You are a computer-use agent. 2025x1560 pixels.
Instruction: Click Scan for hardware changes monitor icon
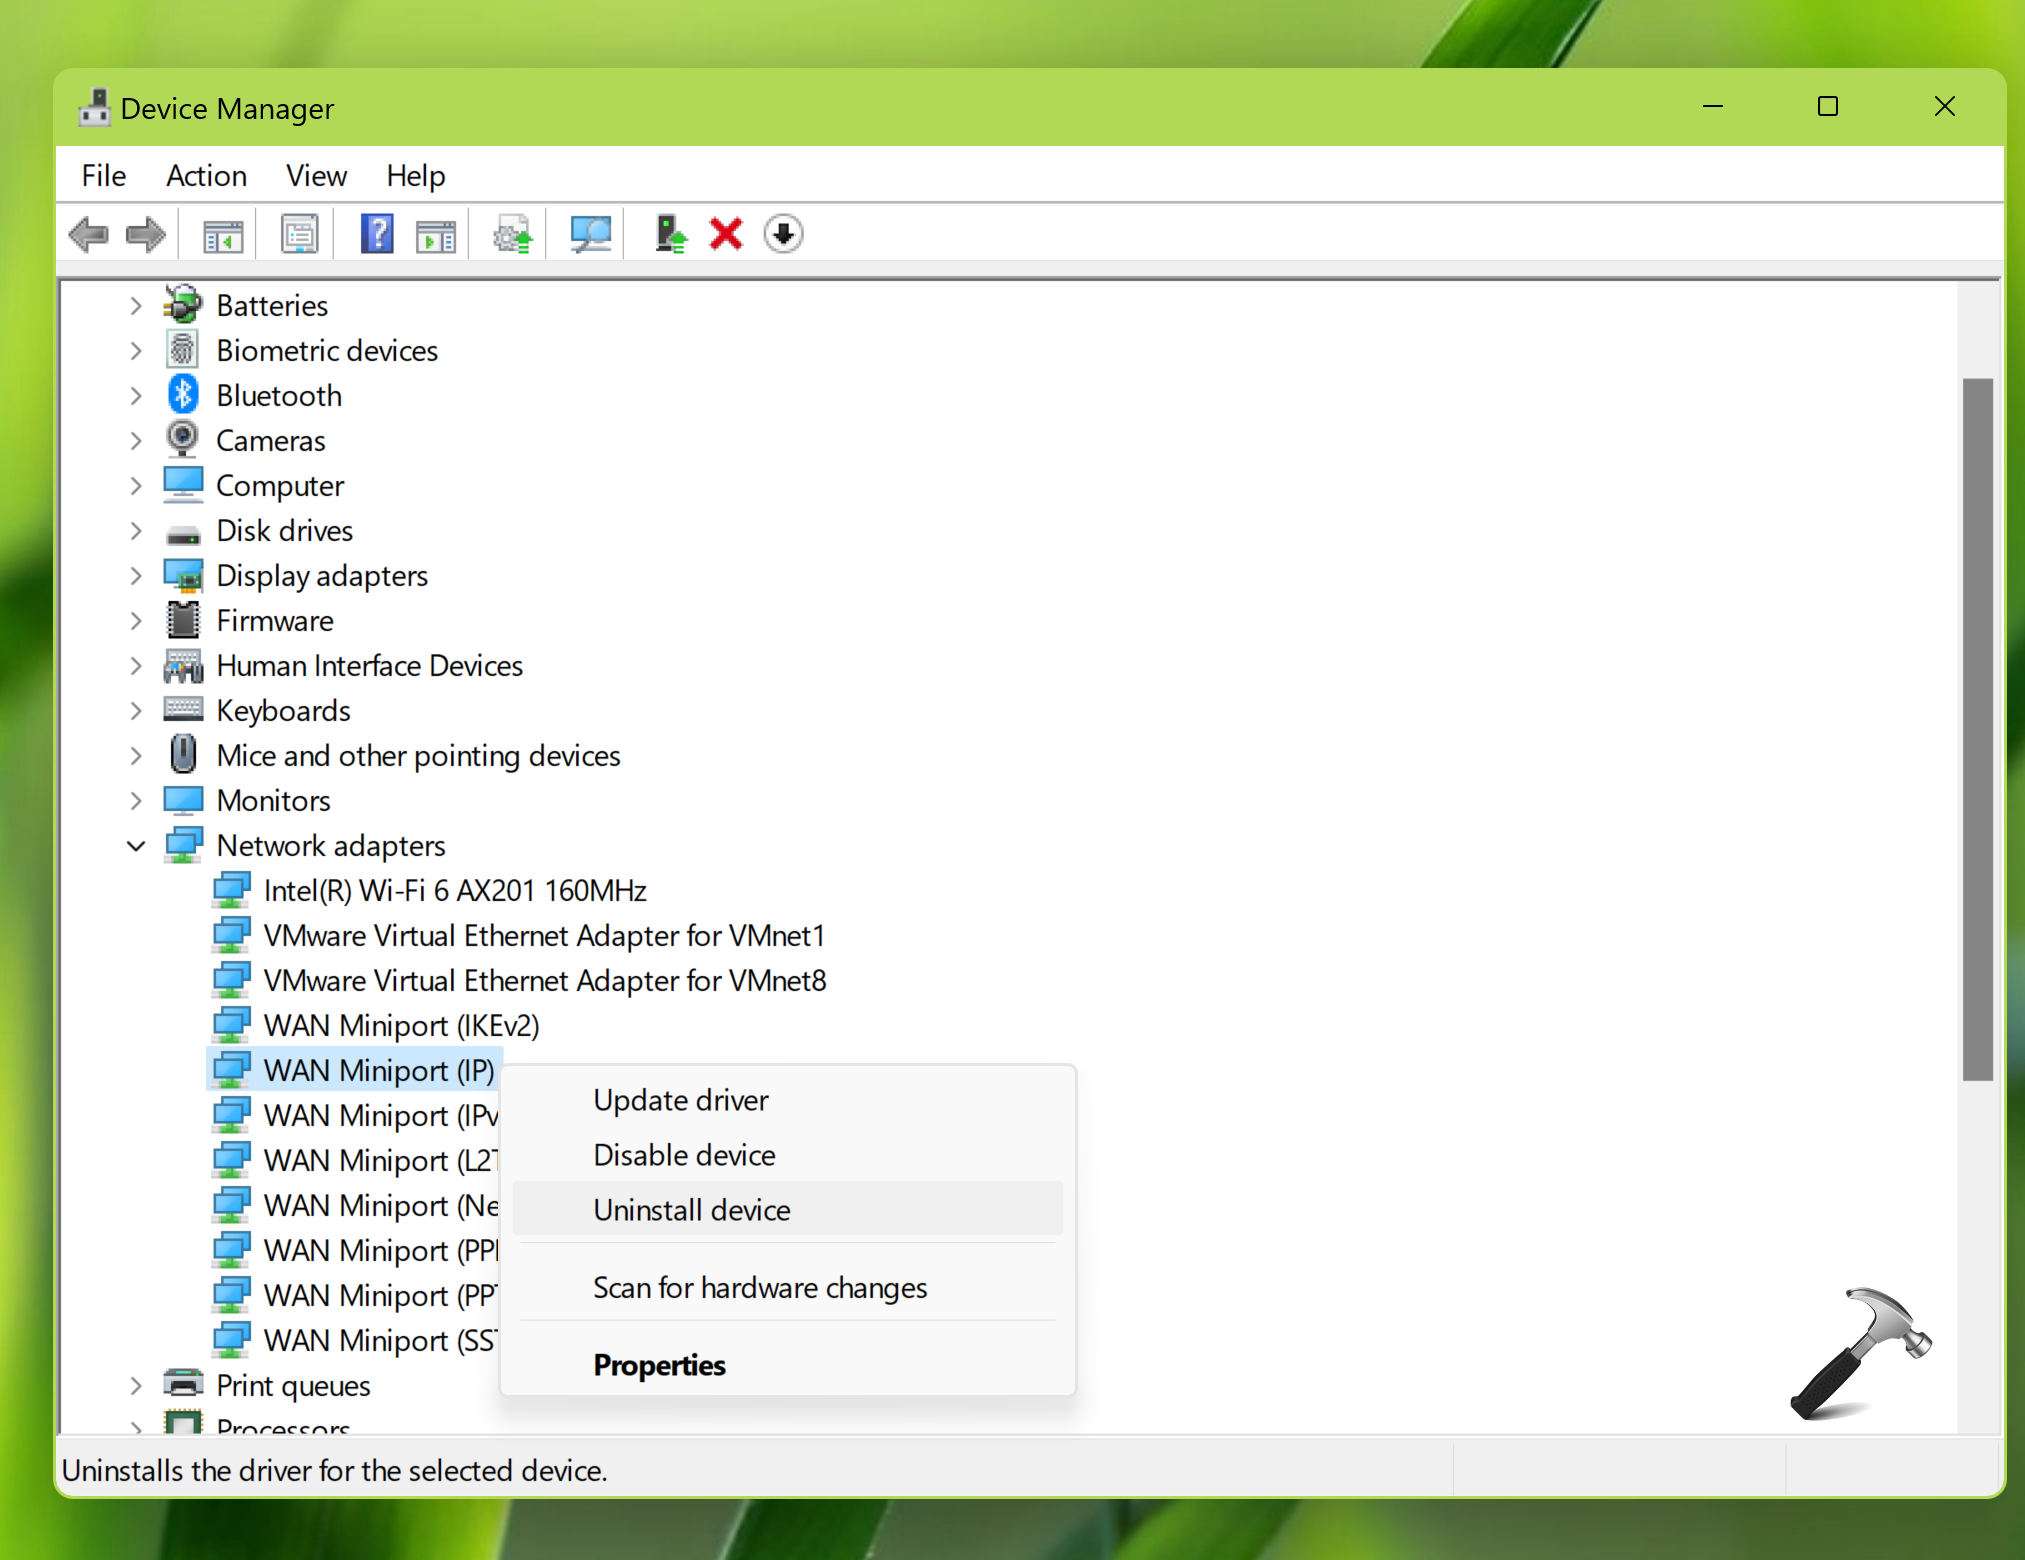(x=590, y=235)
